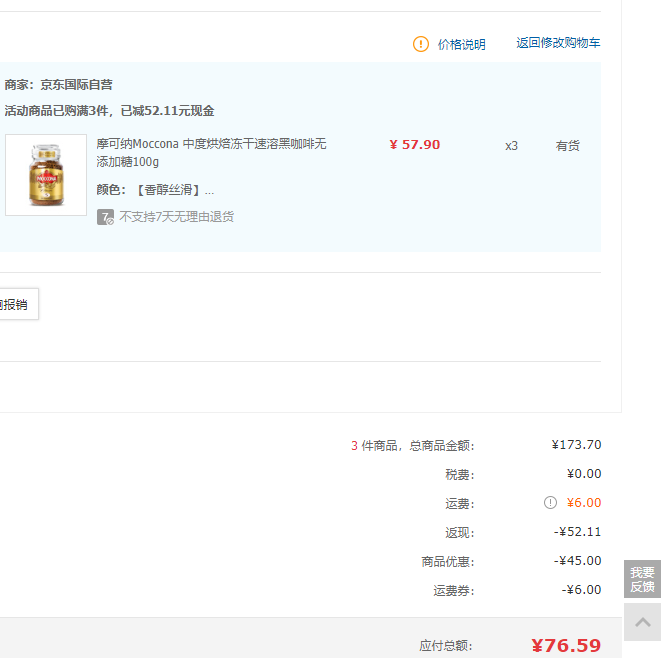
Task: Click the 我要反馈 feedback button
Action: click(x=642, y=579)
